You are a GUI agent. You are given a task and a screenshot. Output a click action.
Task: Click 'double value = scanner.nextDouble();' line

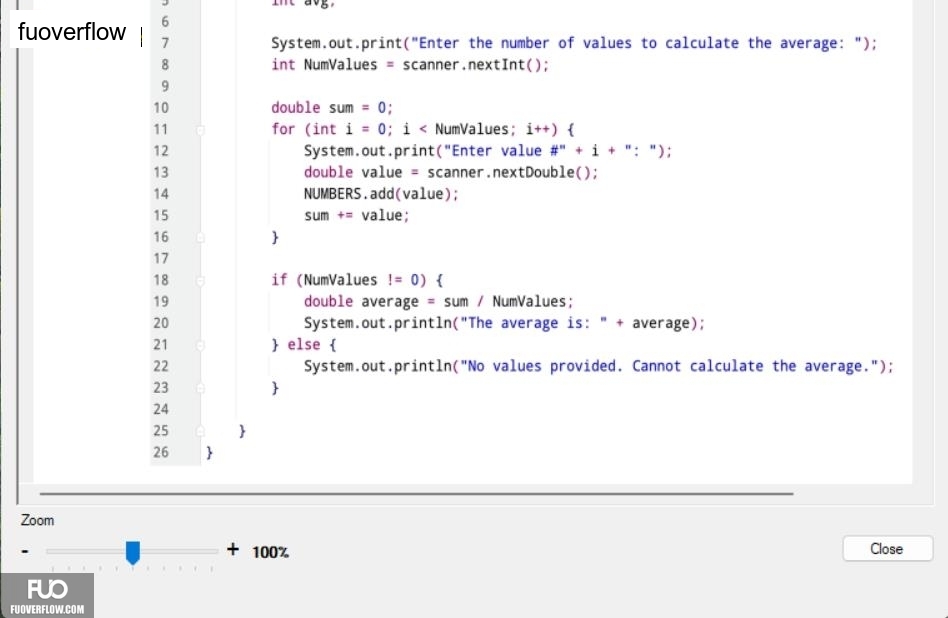(x=450, y=172)
